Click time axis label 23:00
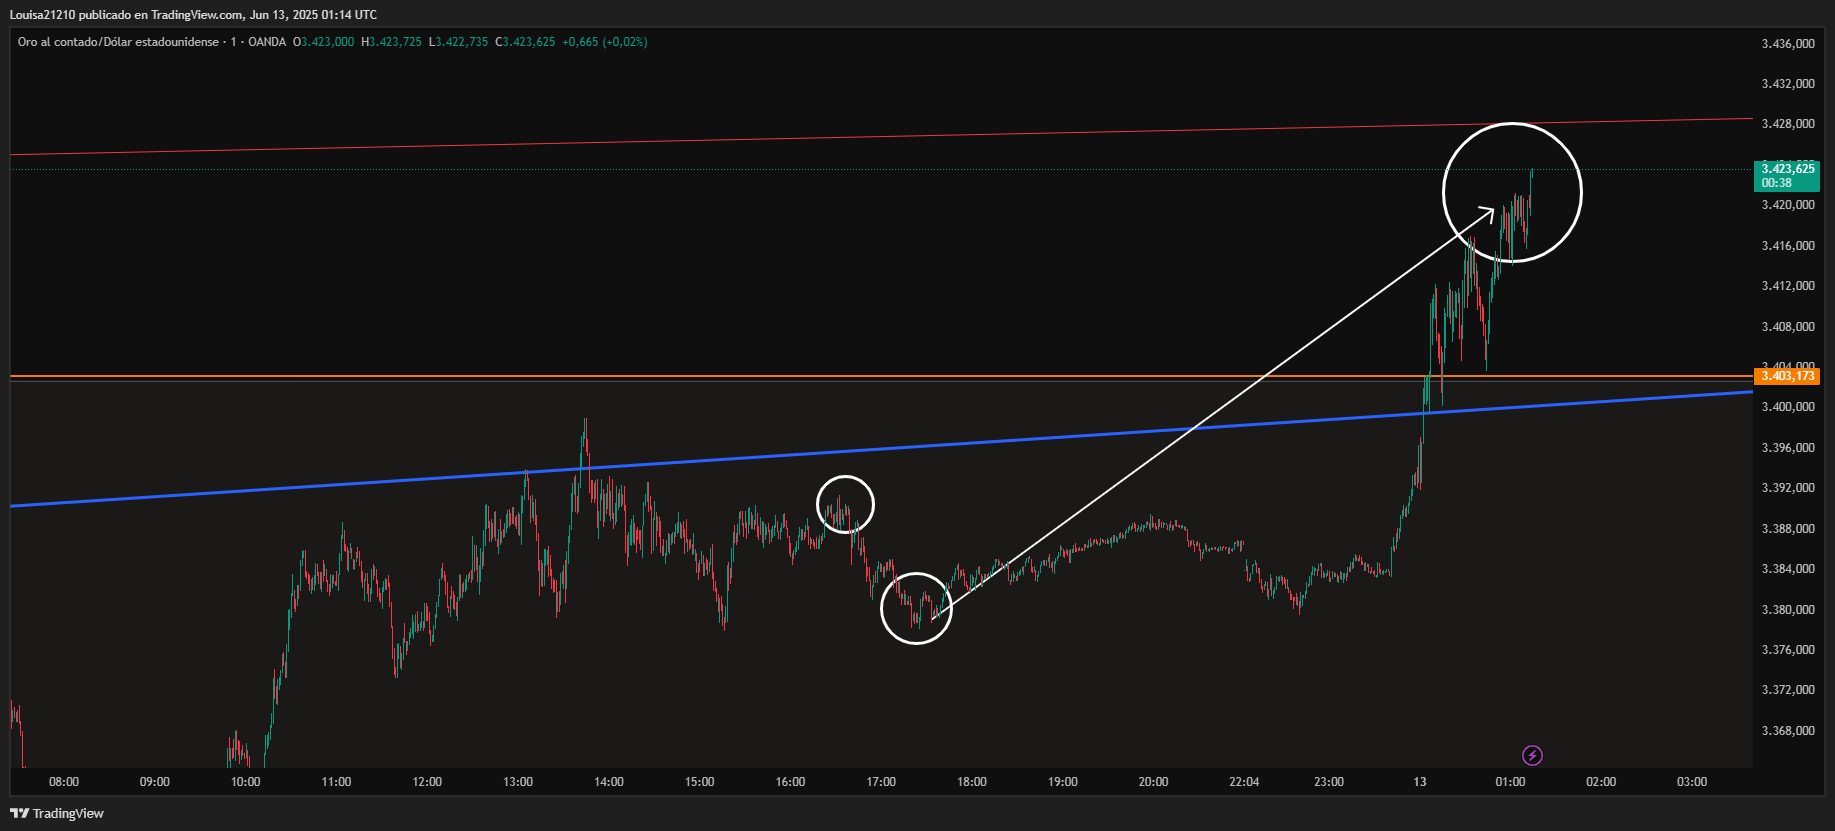The image size is (1835, 831). (1329, 782)
